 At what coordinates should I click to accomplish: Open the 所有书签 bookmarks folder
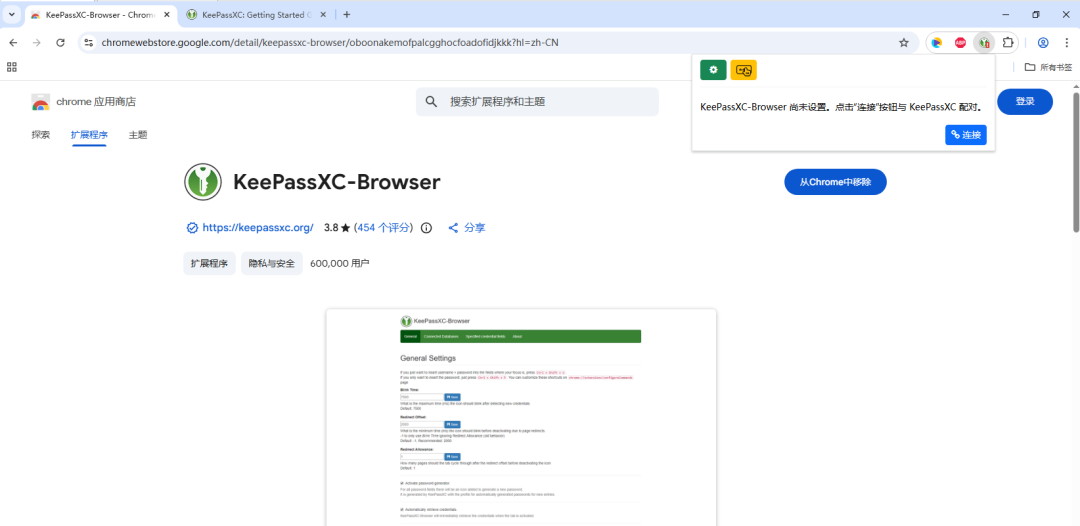point(1048,67)
